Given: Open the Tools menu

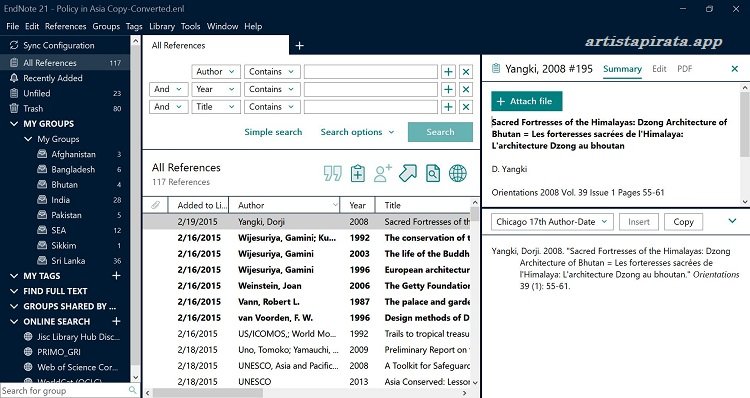Looking at the screenshot, I should point(190,26).
